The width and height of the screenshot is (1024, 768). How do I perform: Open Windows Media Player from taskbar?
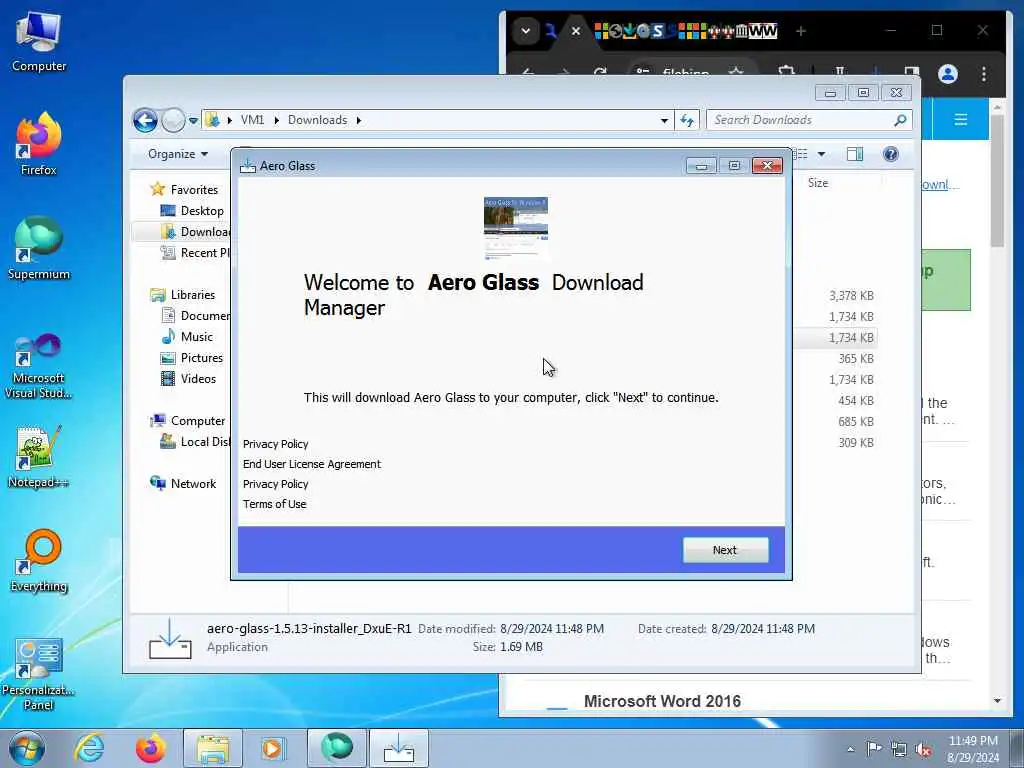pyautogui.click(x=274, y=748)
